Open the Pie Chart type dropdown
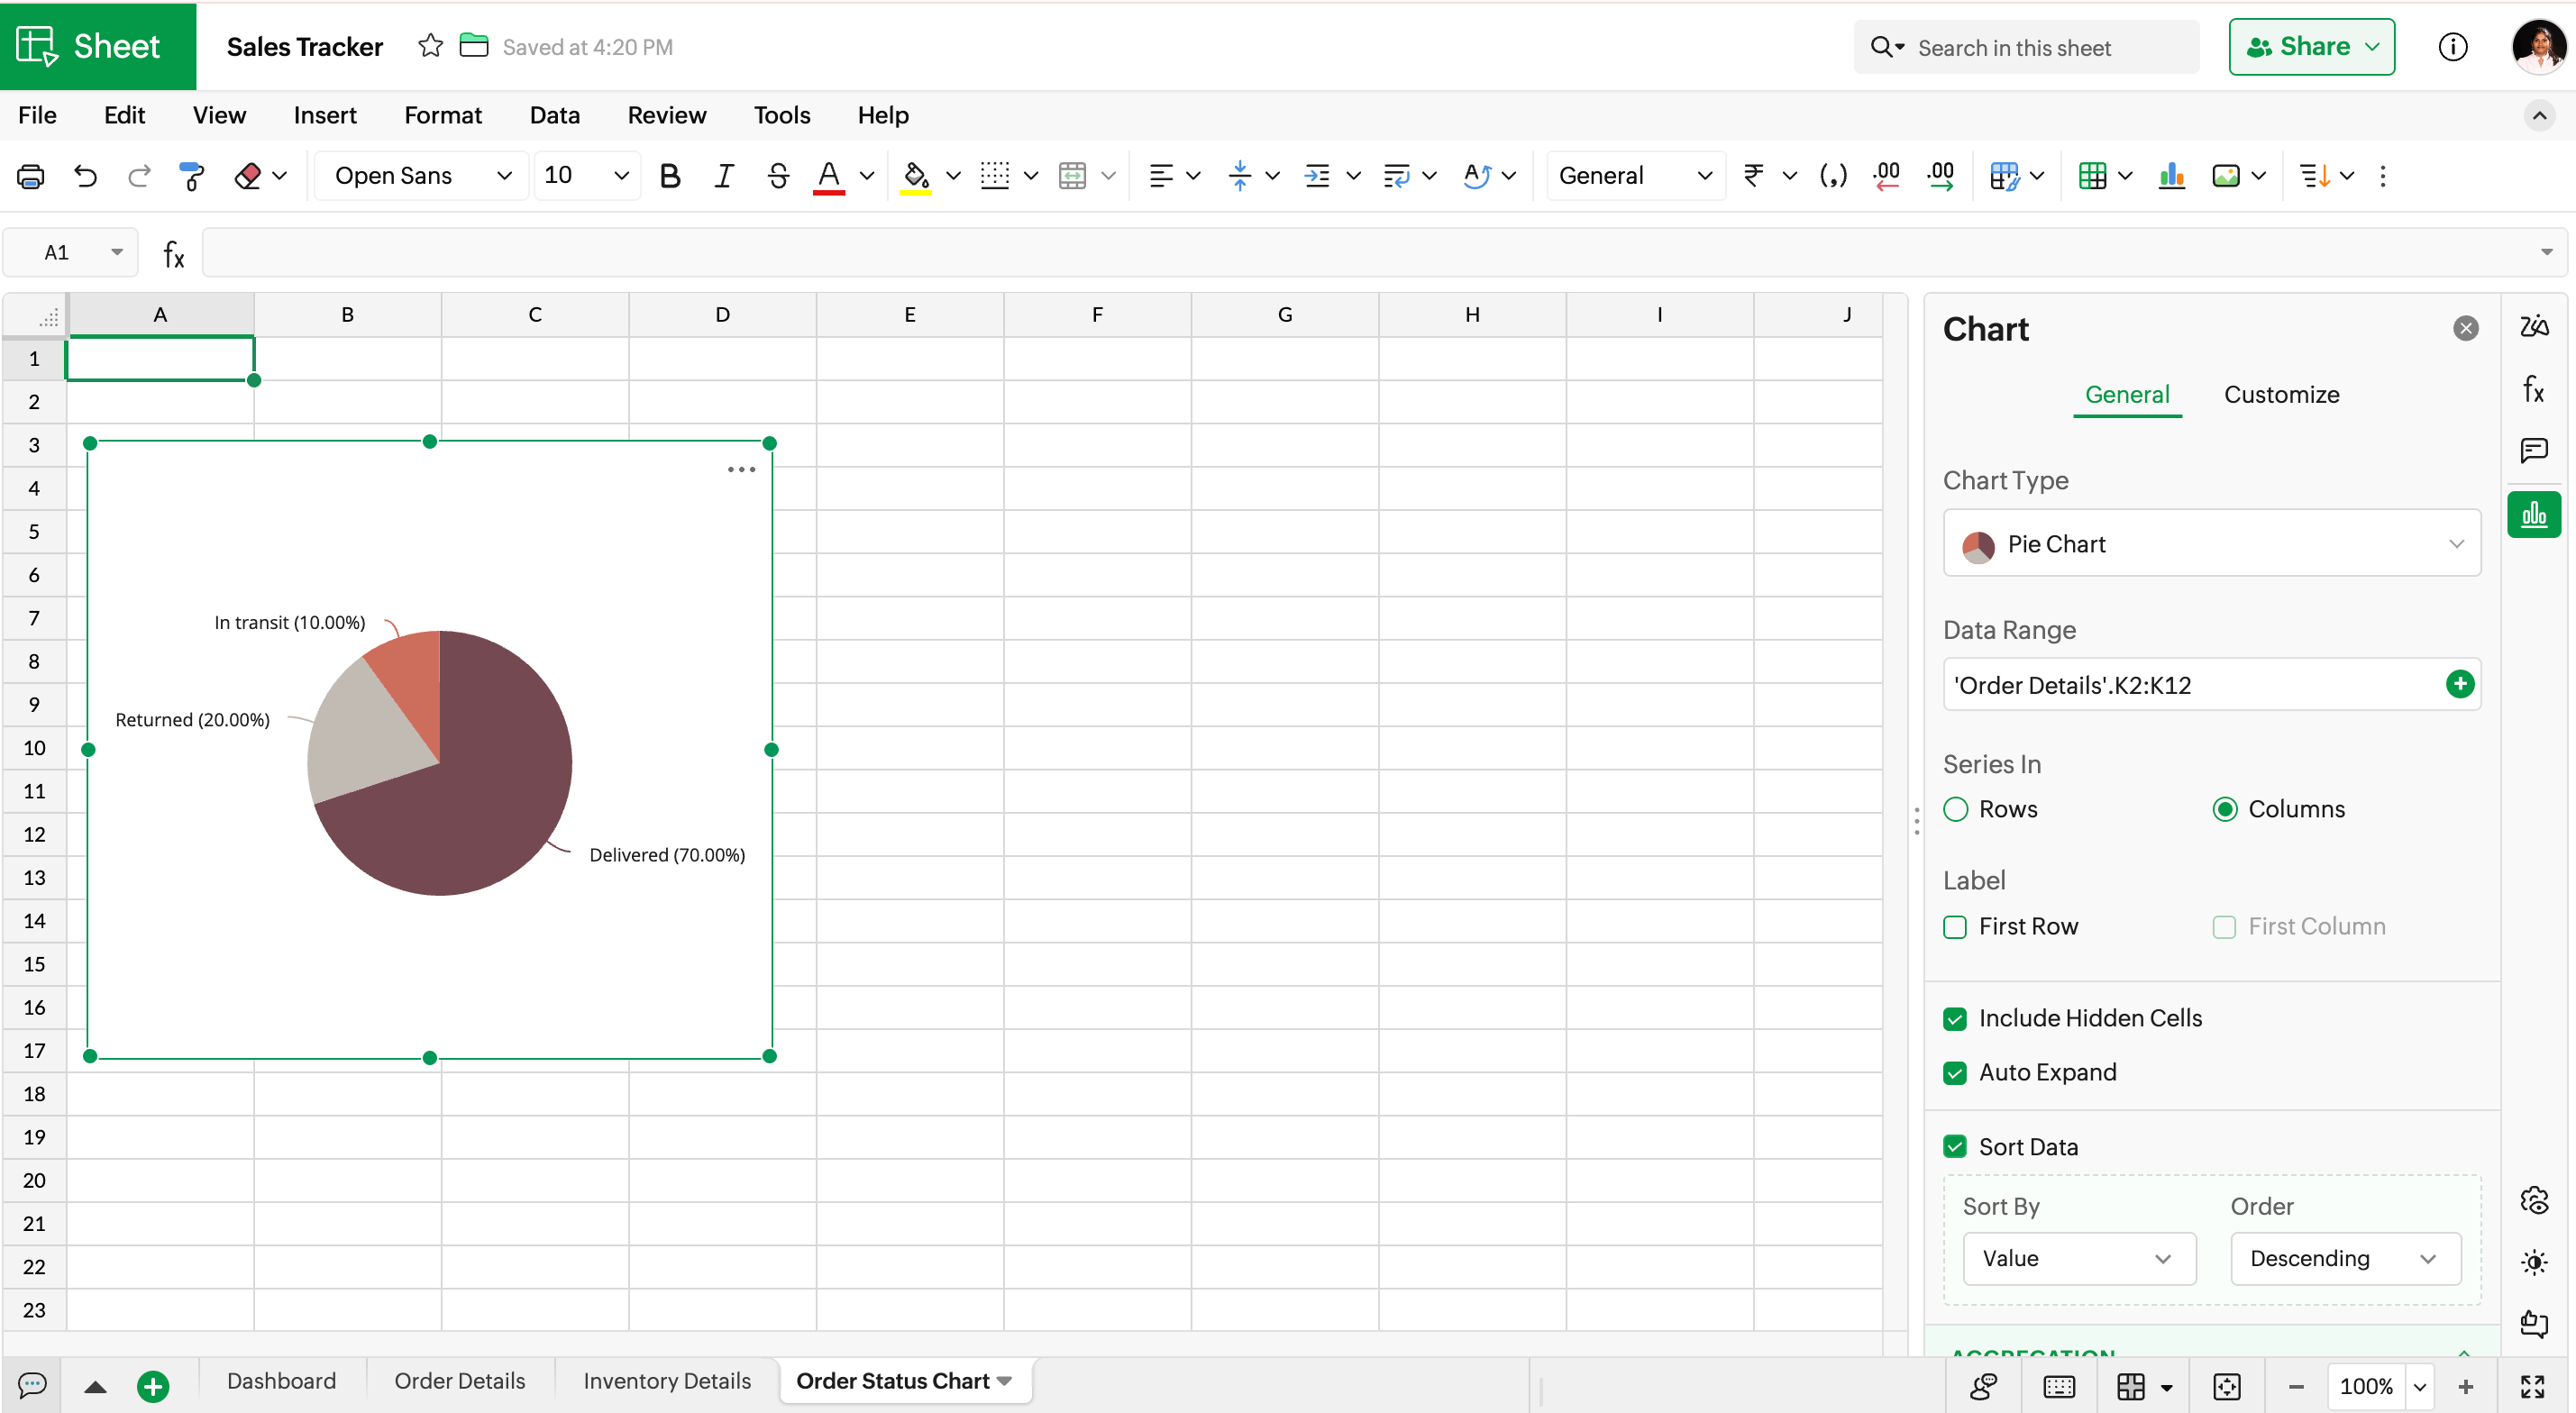Viewport: 2576px width, 1413px height. click(2211, 544)
